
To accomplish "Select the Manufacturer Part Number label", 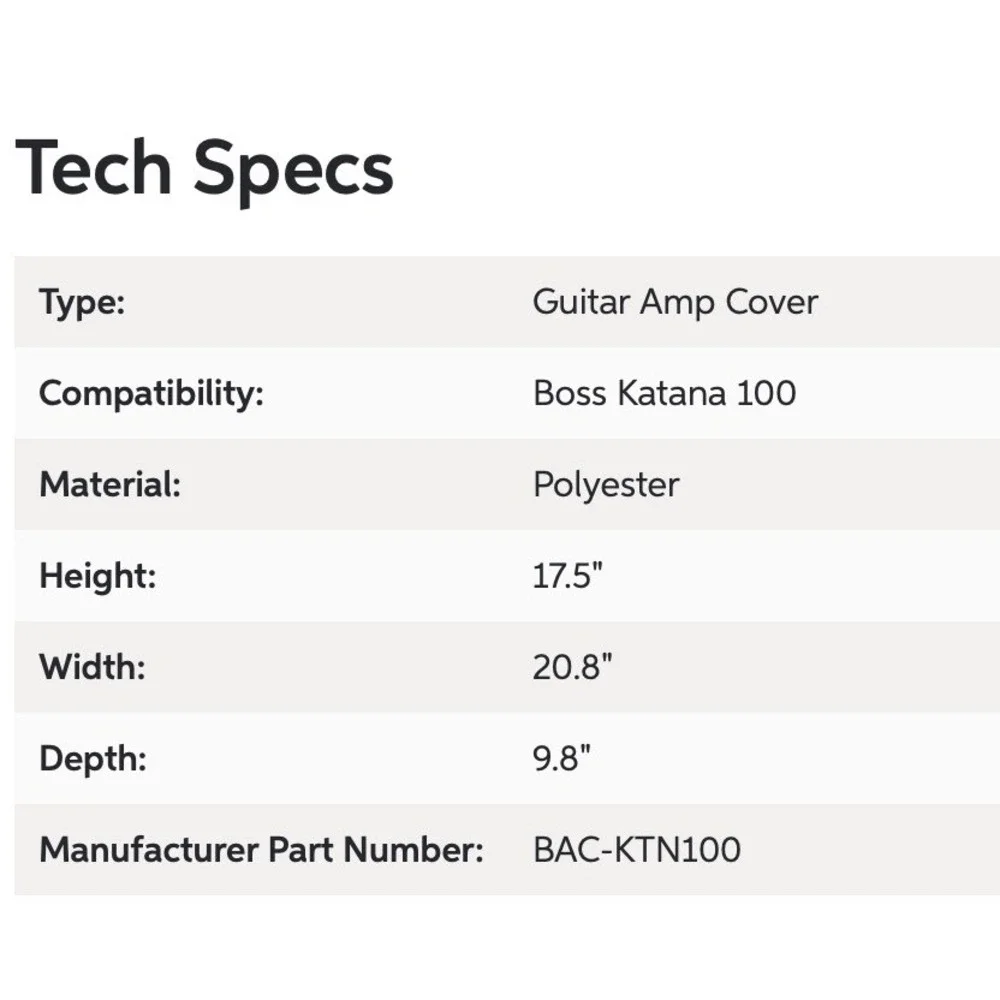I will 261,850.
